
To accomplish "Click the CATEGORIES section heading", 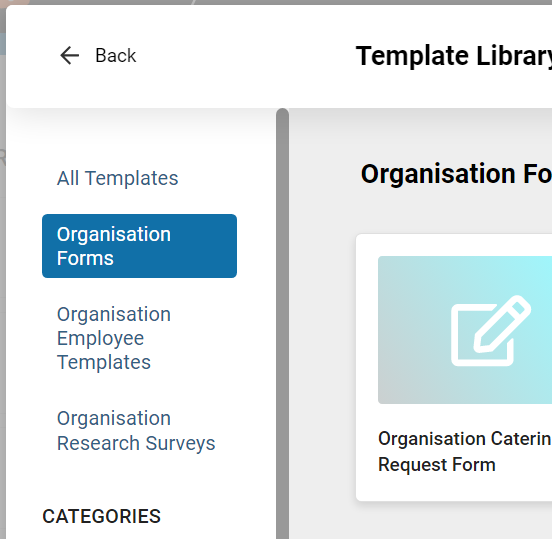I will [x=101, y=516].
